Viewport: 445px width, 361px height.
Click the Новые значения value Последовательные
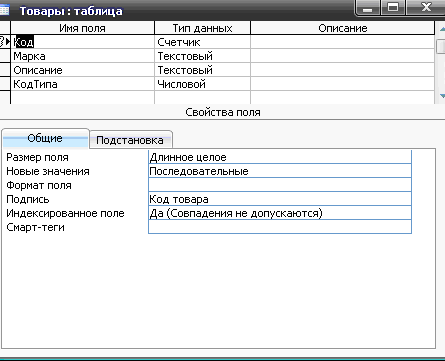coord(280,171)
